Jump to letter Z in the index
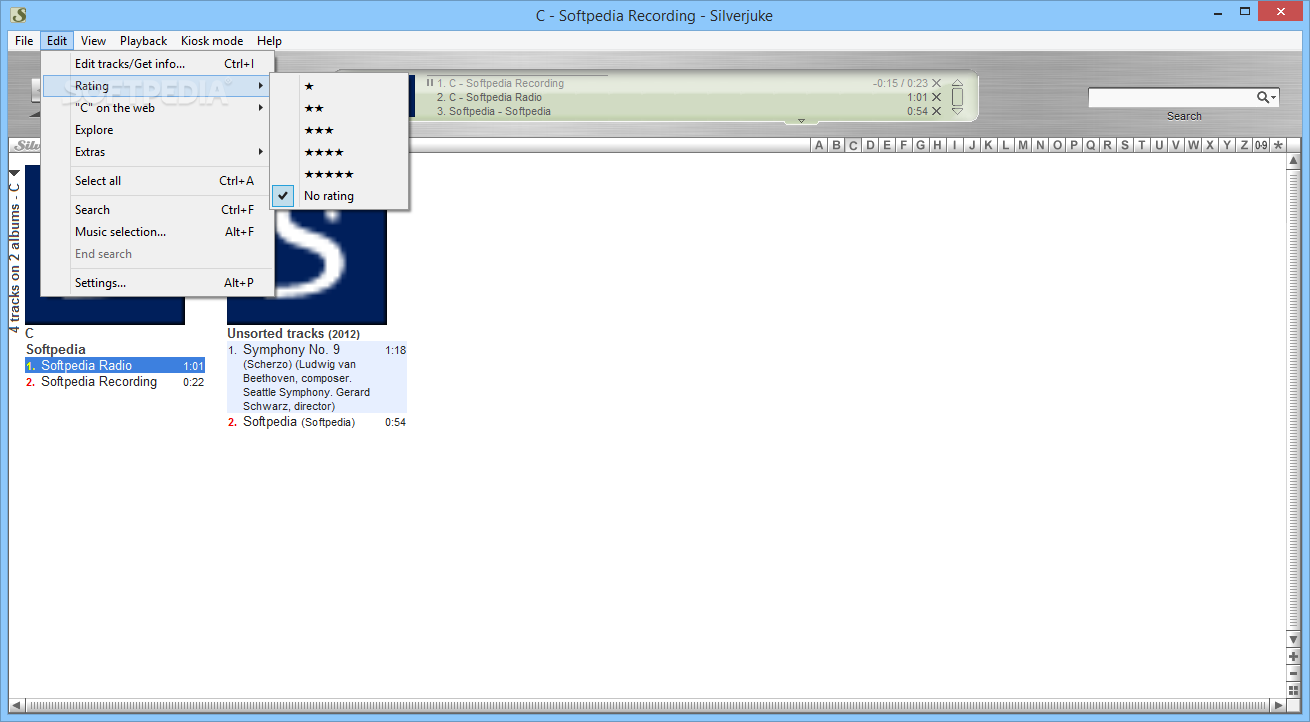Viewport: 1310px width, 722px height. click(1244, 145)
